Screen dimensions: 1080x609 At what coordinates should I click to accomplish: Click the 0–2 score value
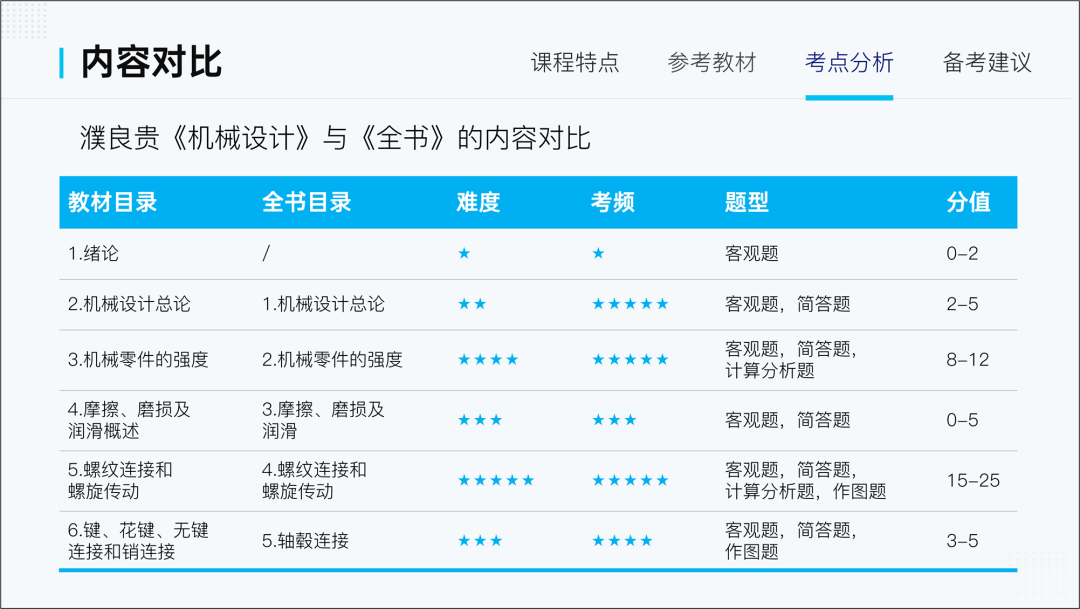tap(962, 254)
